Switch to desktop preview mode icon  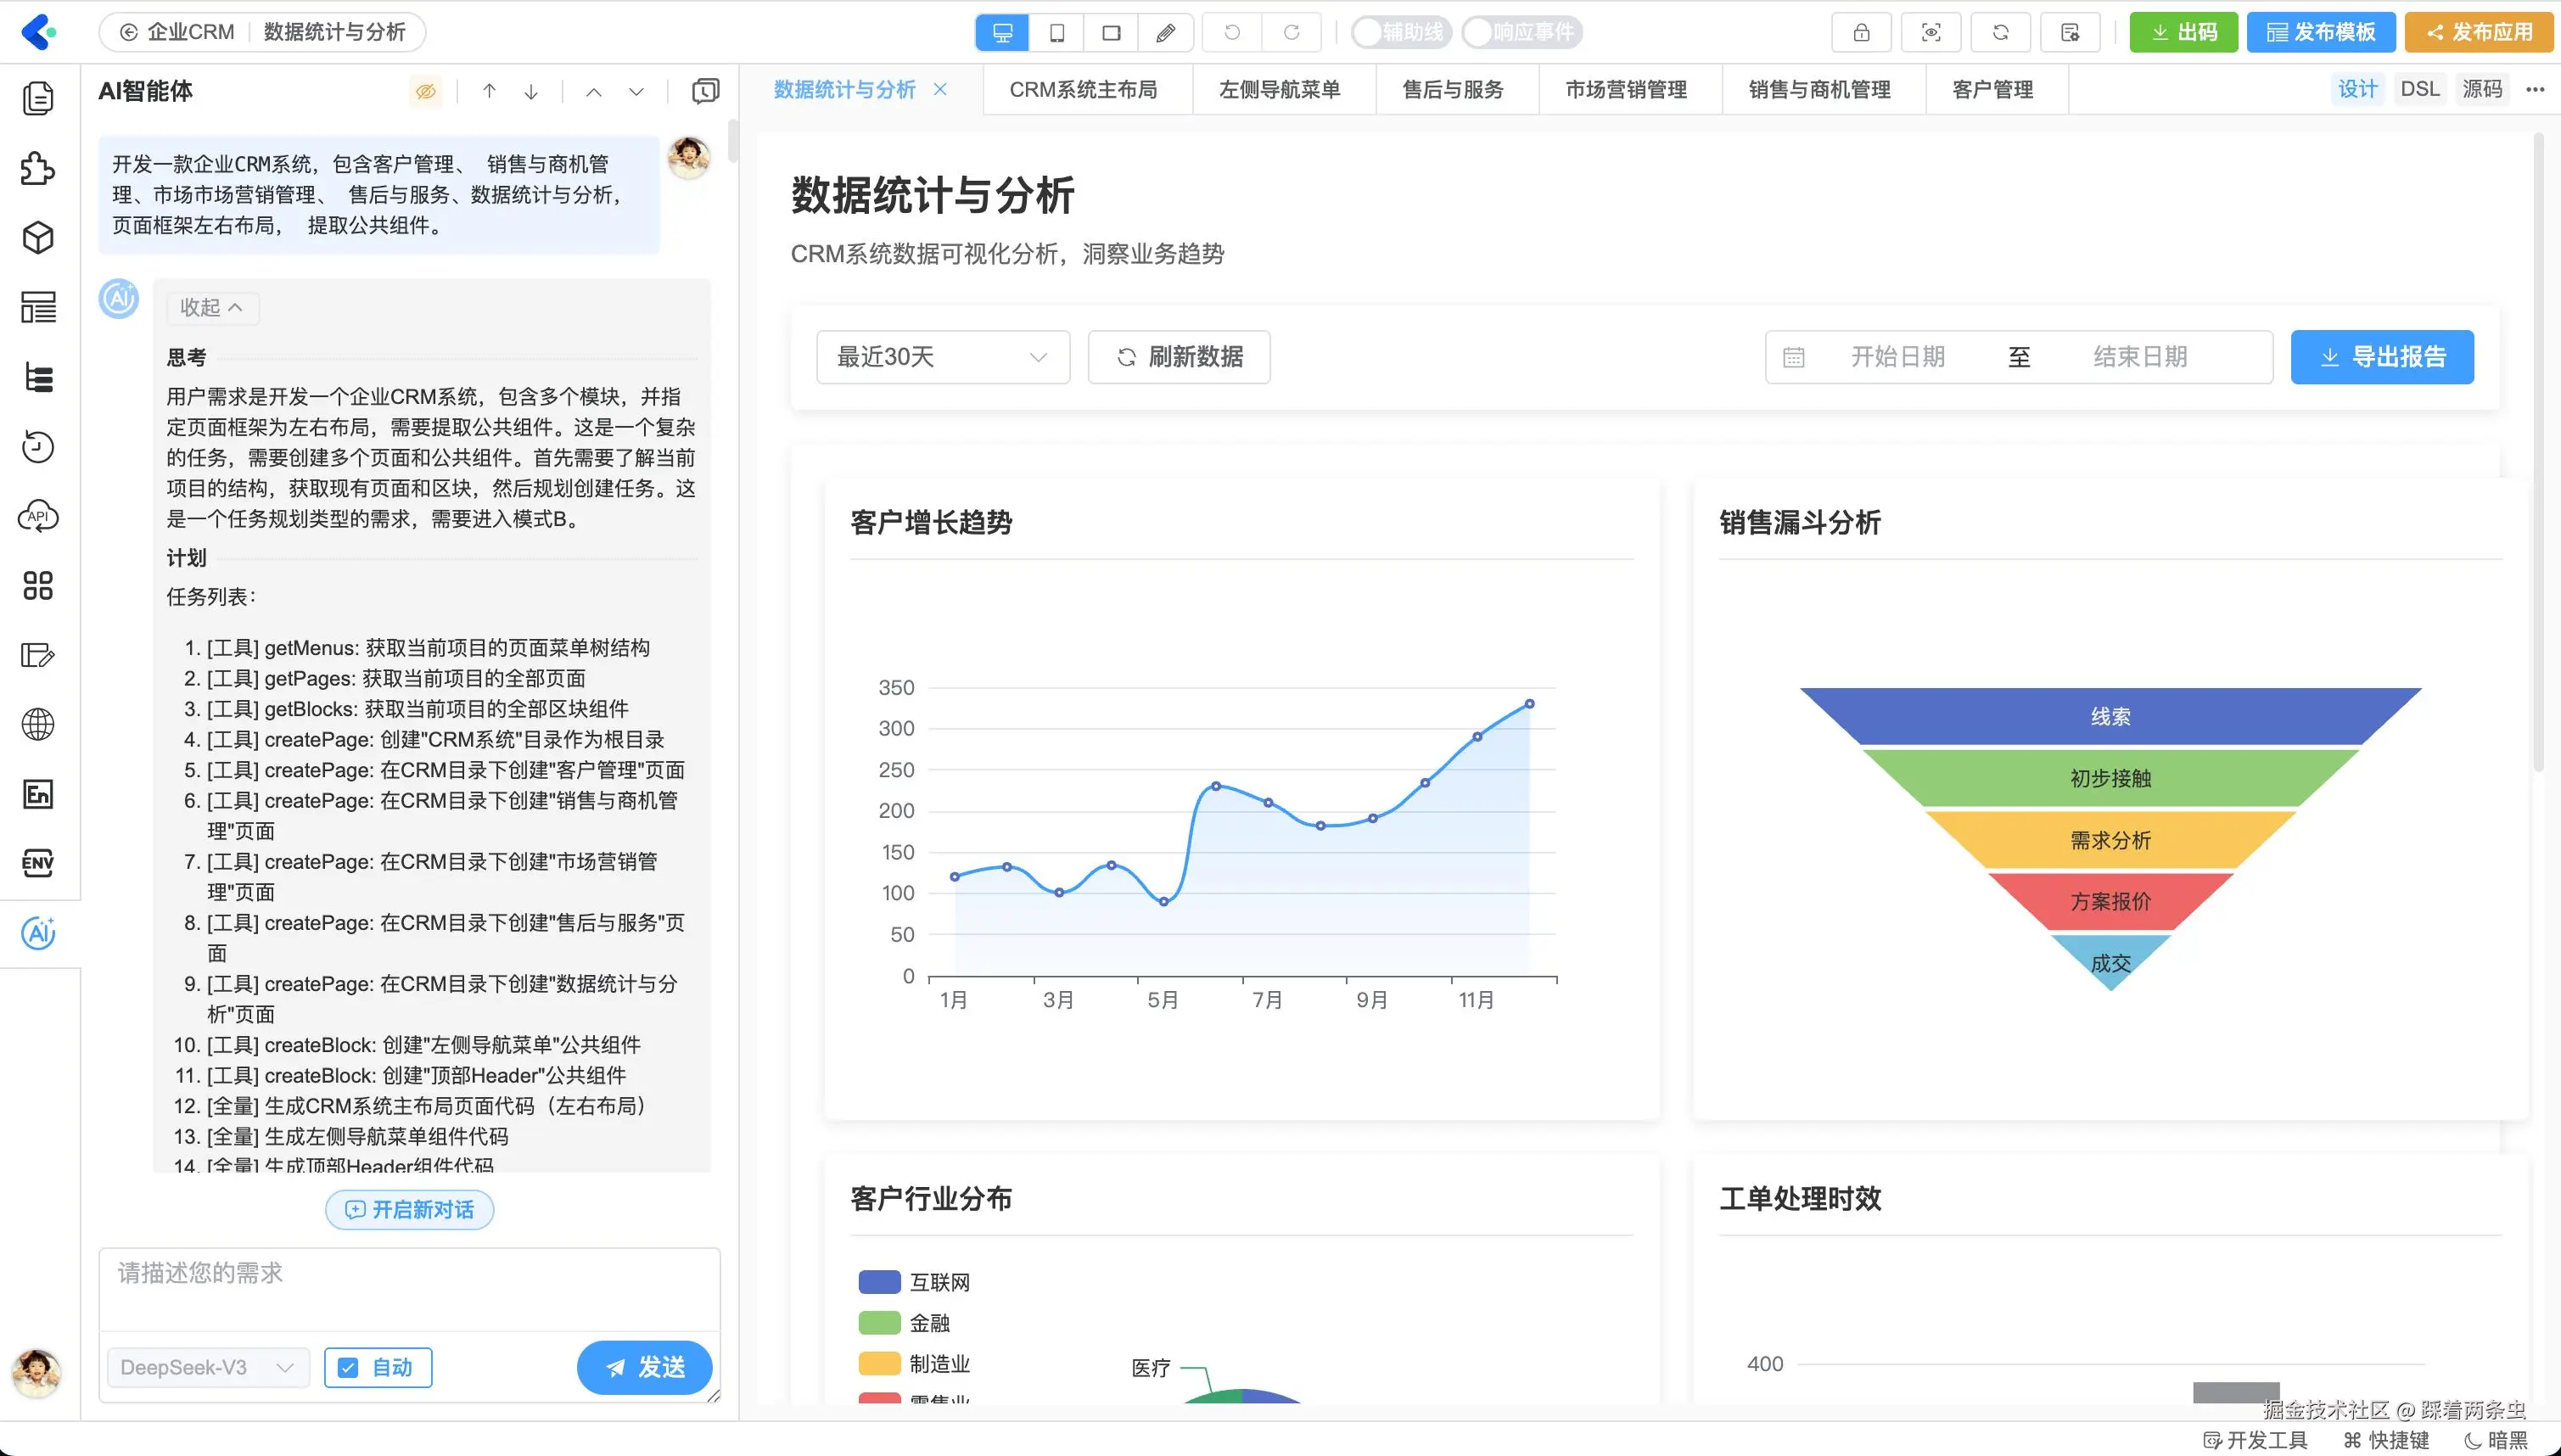[x=1002, y=32]
